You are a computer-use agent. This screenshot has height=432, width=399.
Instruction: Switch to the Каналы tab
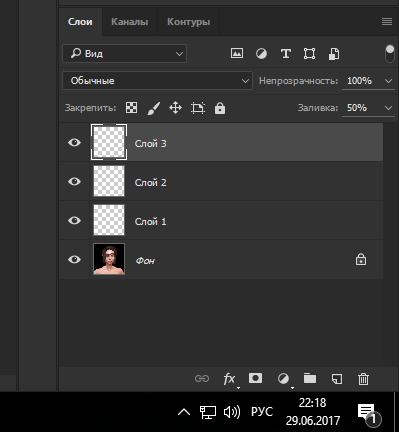[x=129, y=22]
